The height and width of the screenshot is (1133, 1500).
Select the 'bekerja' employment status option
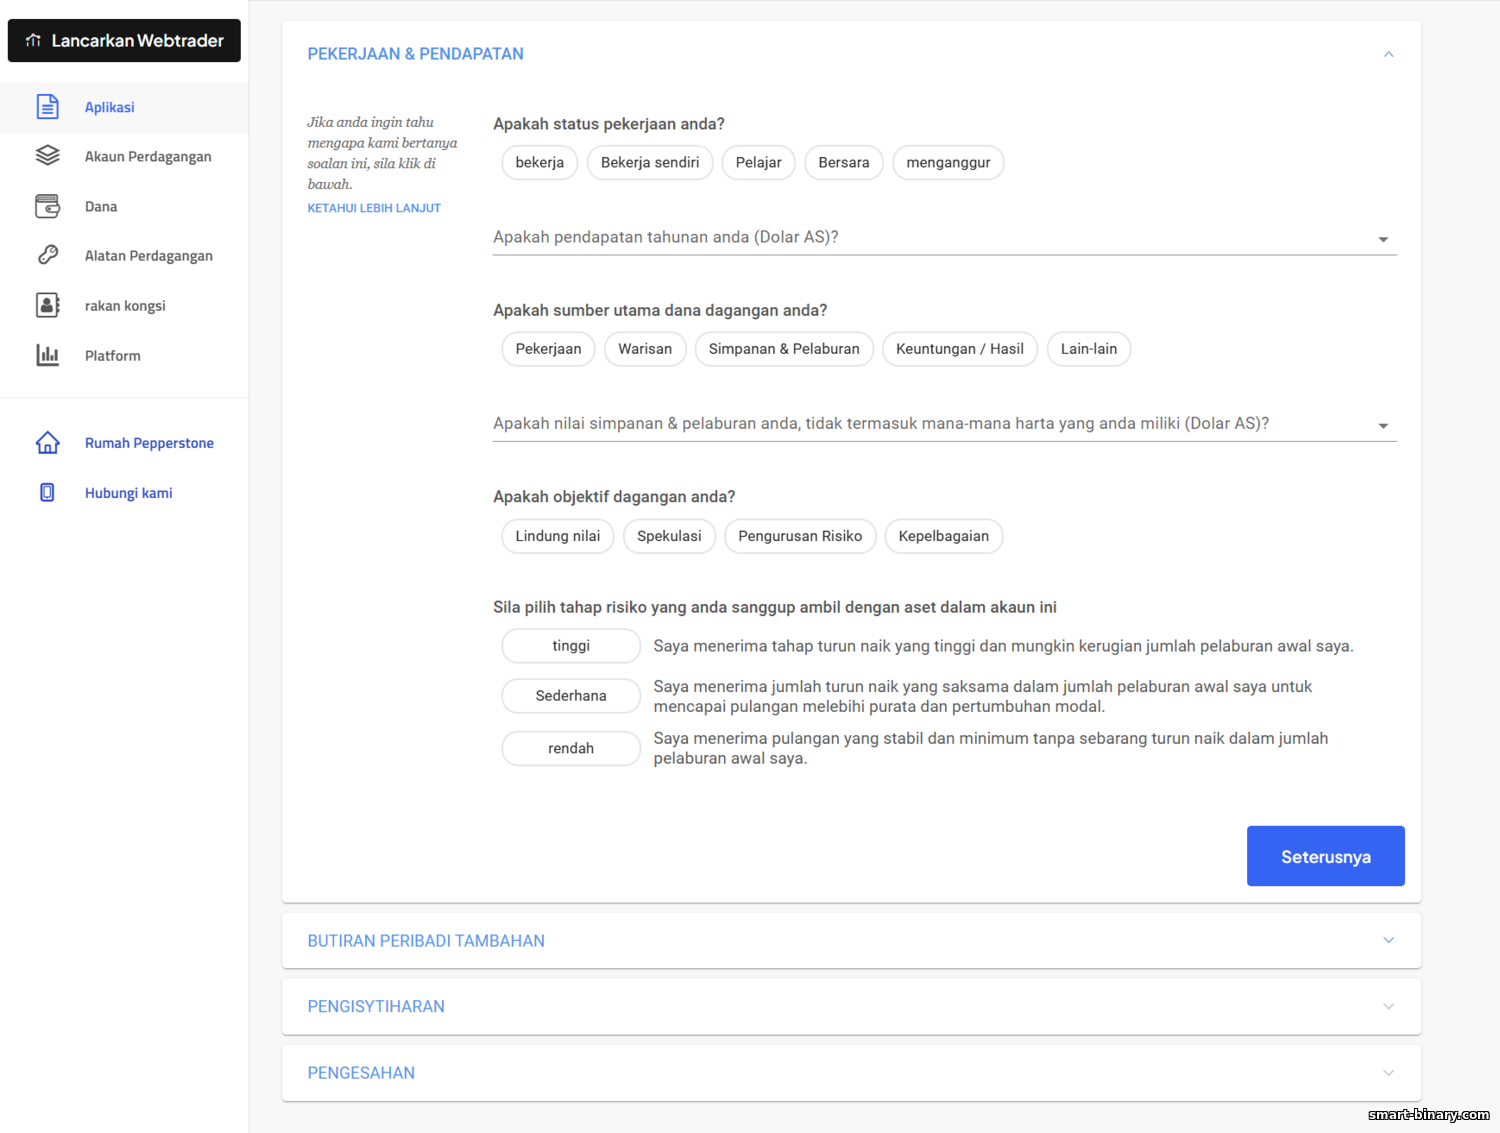click(540, 162)
